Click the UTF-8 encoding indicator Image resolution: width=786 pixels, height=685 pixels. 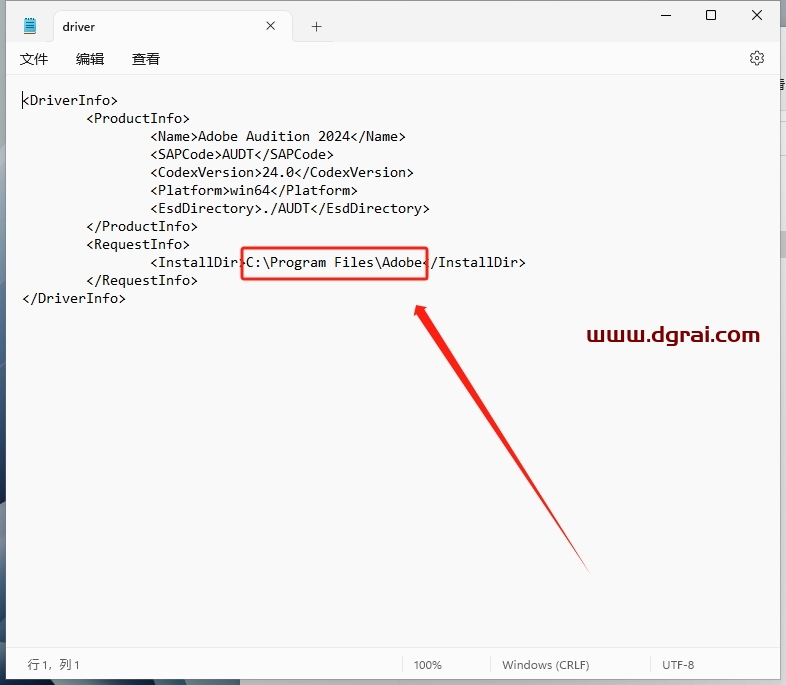point(678,665)
